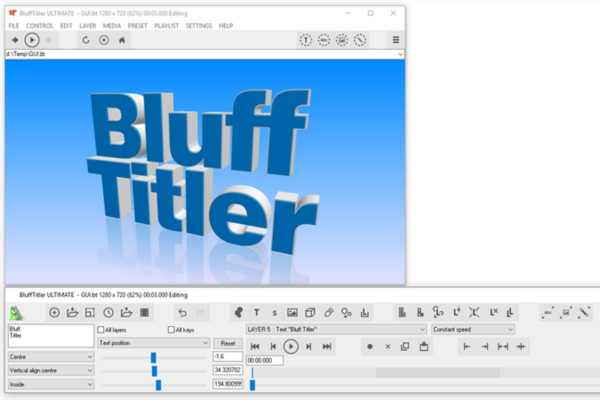Click the small S scroller layer icon
This screenshot has width=600, height=400.
click(274, 313)
